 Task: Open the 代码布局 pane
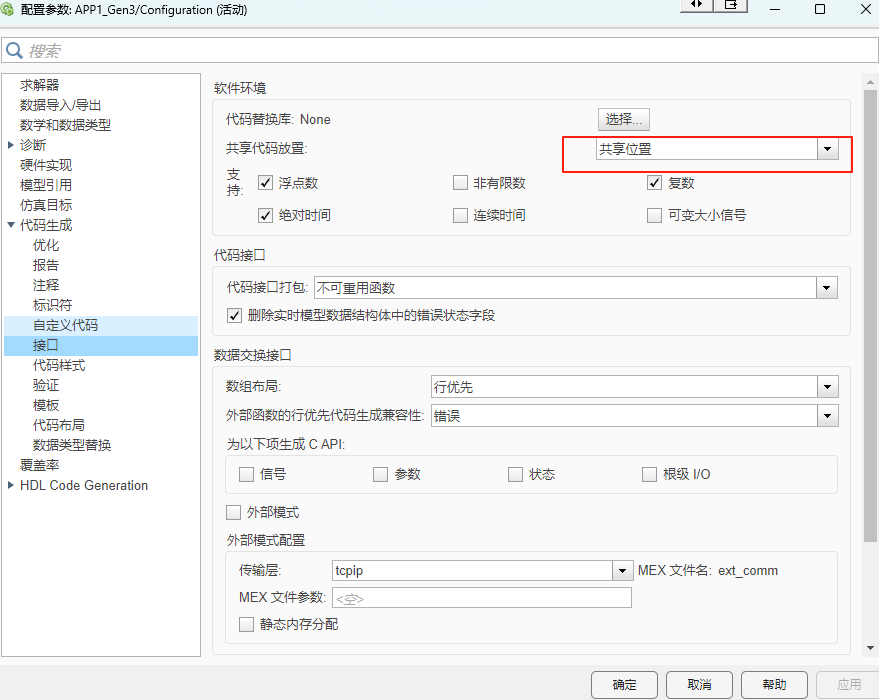[59, 425]
